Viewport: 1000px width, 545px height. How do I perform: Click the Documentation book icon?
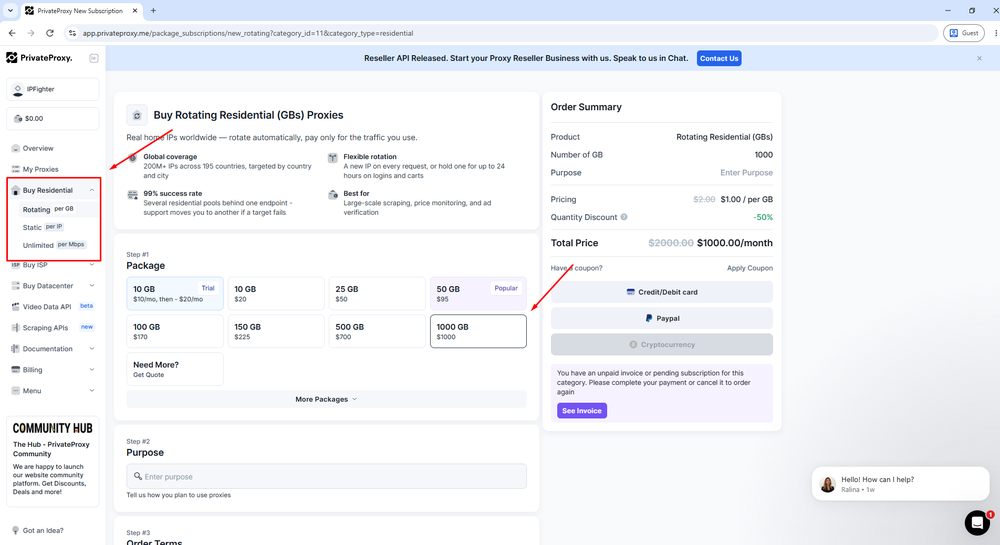(x=15, y=349)
